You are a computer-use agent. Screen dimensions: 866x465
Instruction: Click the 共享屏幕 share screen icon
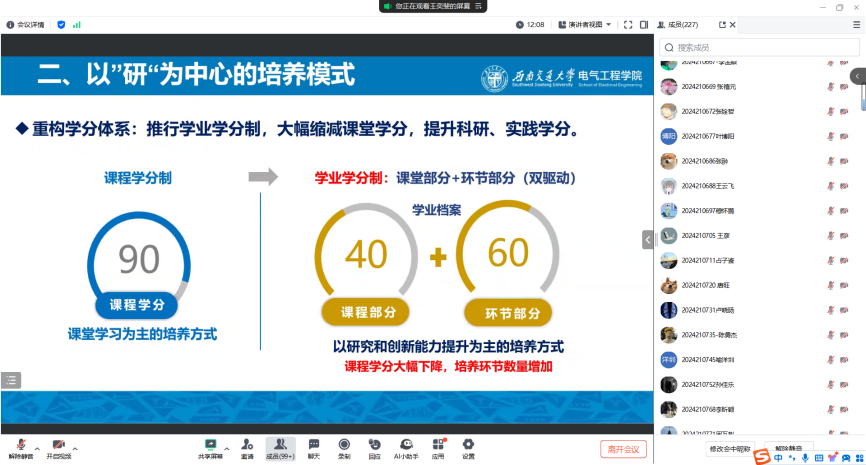(x=210, y=446)
